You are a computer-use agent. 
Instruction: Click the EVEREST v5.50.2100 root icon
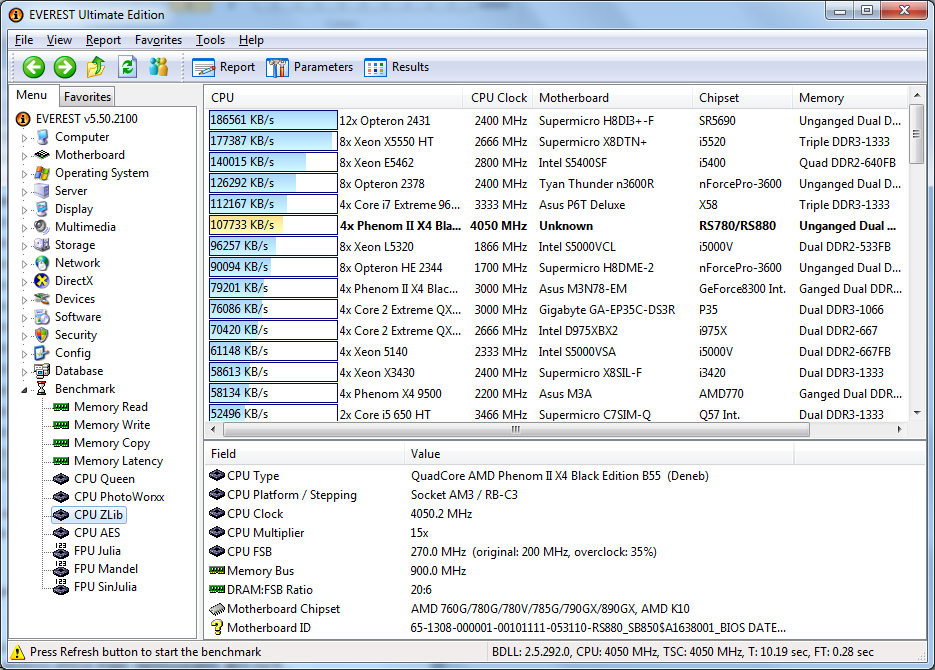click(23, 119)
